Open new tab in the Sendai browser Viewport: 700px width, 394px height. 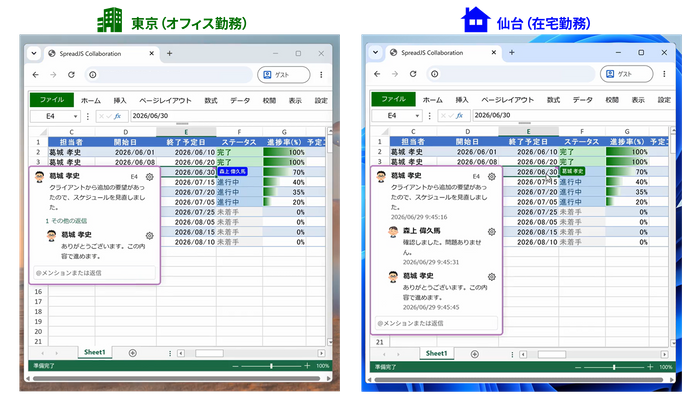512,53
